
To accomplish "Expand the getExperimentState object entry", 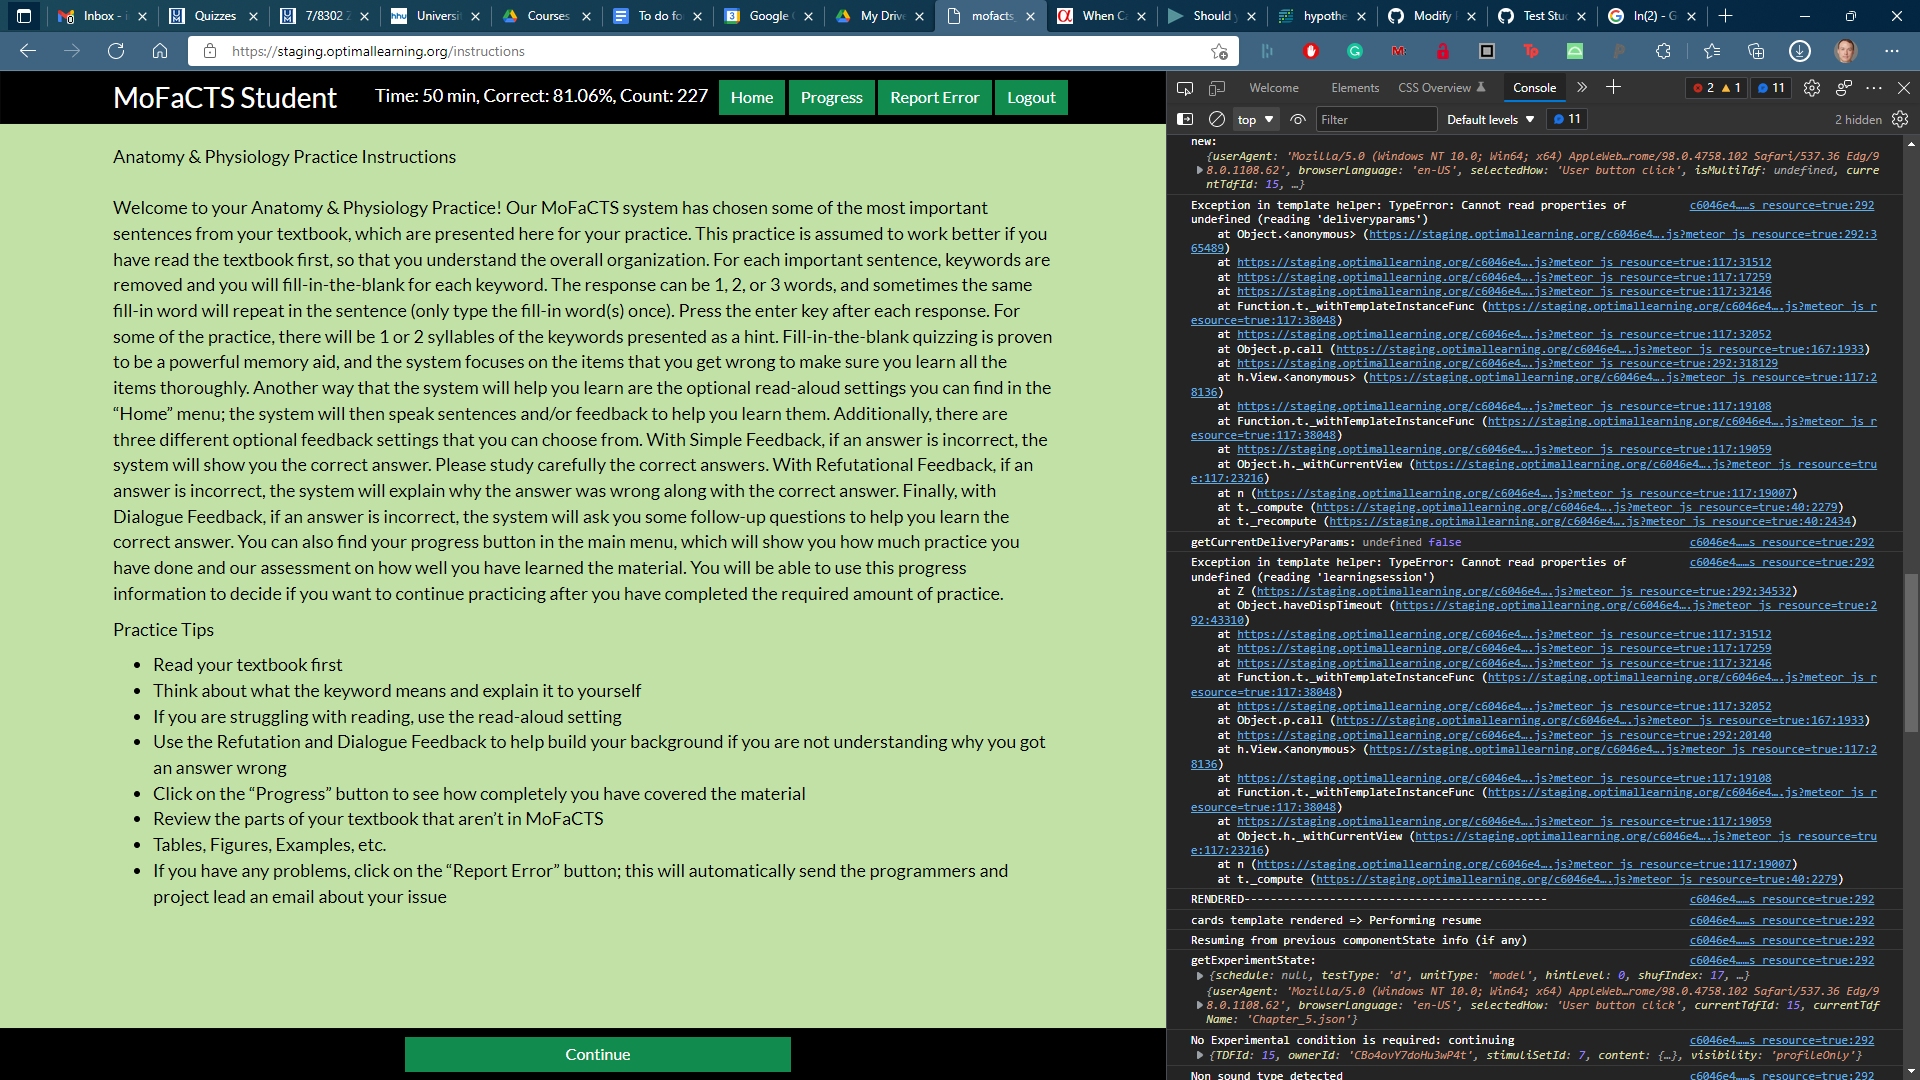I will pos(1200,976).
